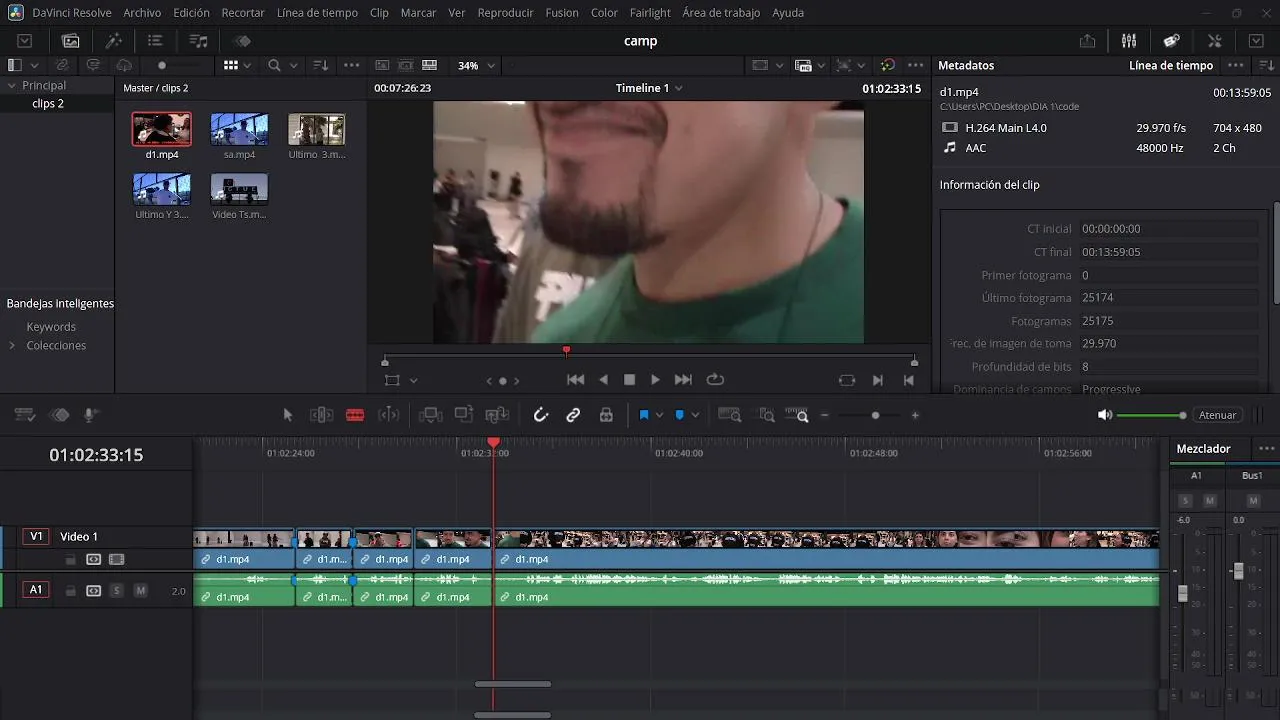Select the Dynamic Trim tool
Image resolution: width=1280 pixels, height=720 pixels.
[x=389, y=415]
